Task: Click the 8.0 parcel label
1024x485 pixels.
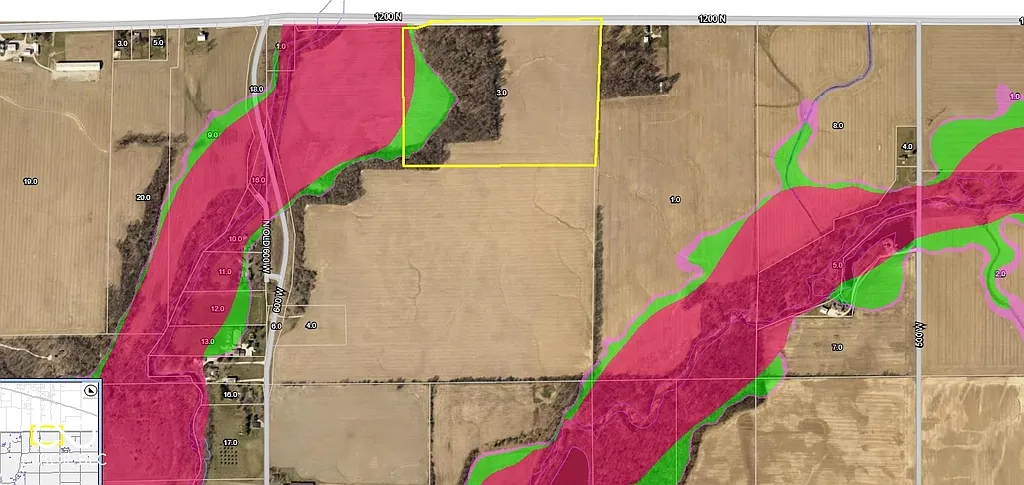Action: [x=838, y=125]
